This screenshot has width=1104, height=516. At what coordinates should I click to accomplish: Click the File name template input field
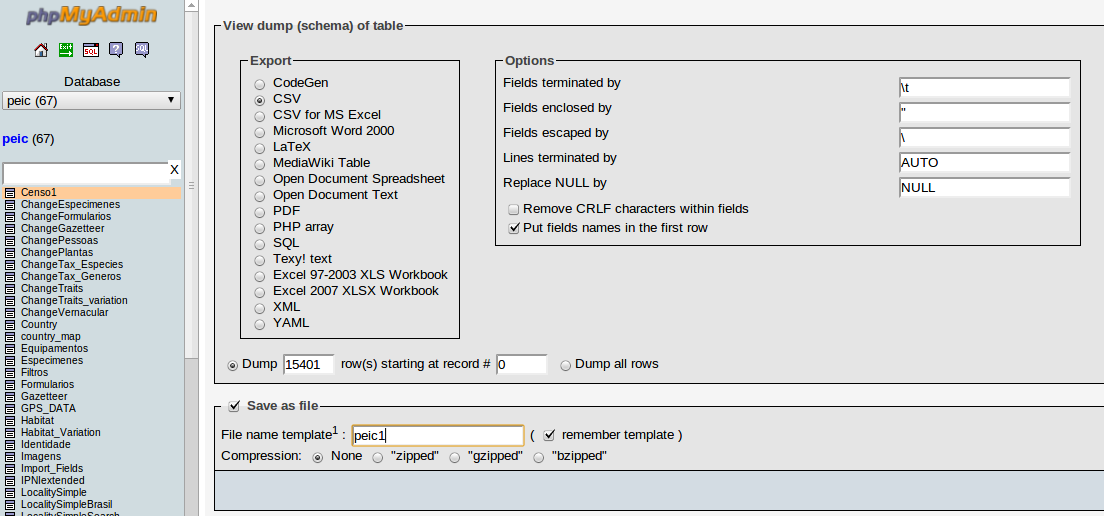coord(437,436)
